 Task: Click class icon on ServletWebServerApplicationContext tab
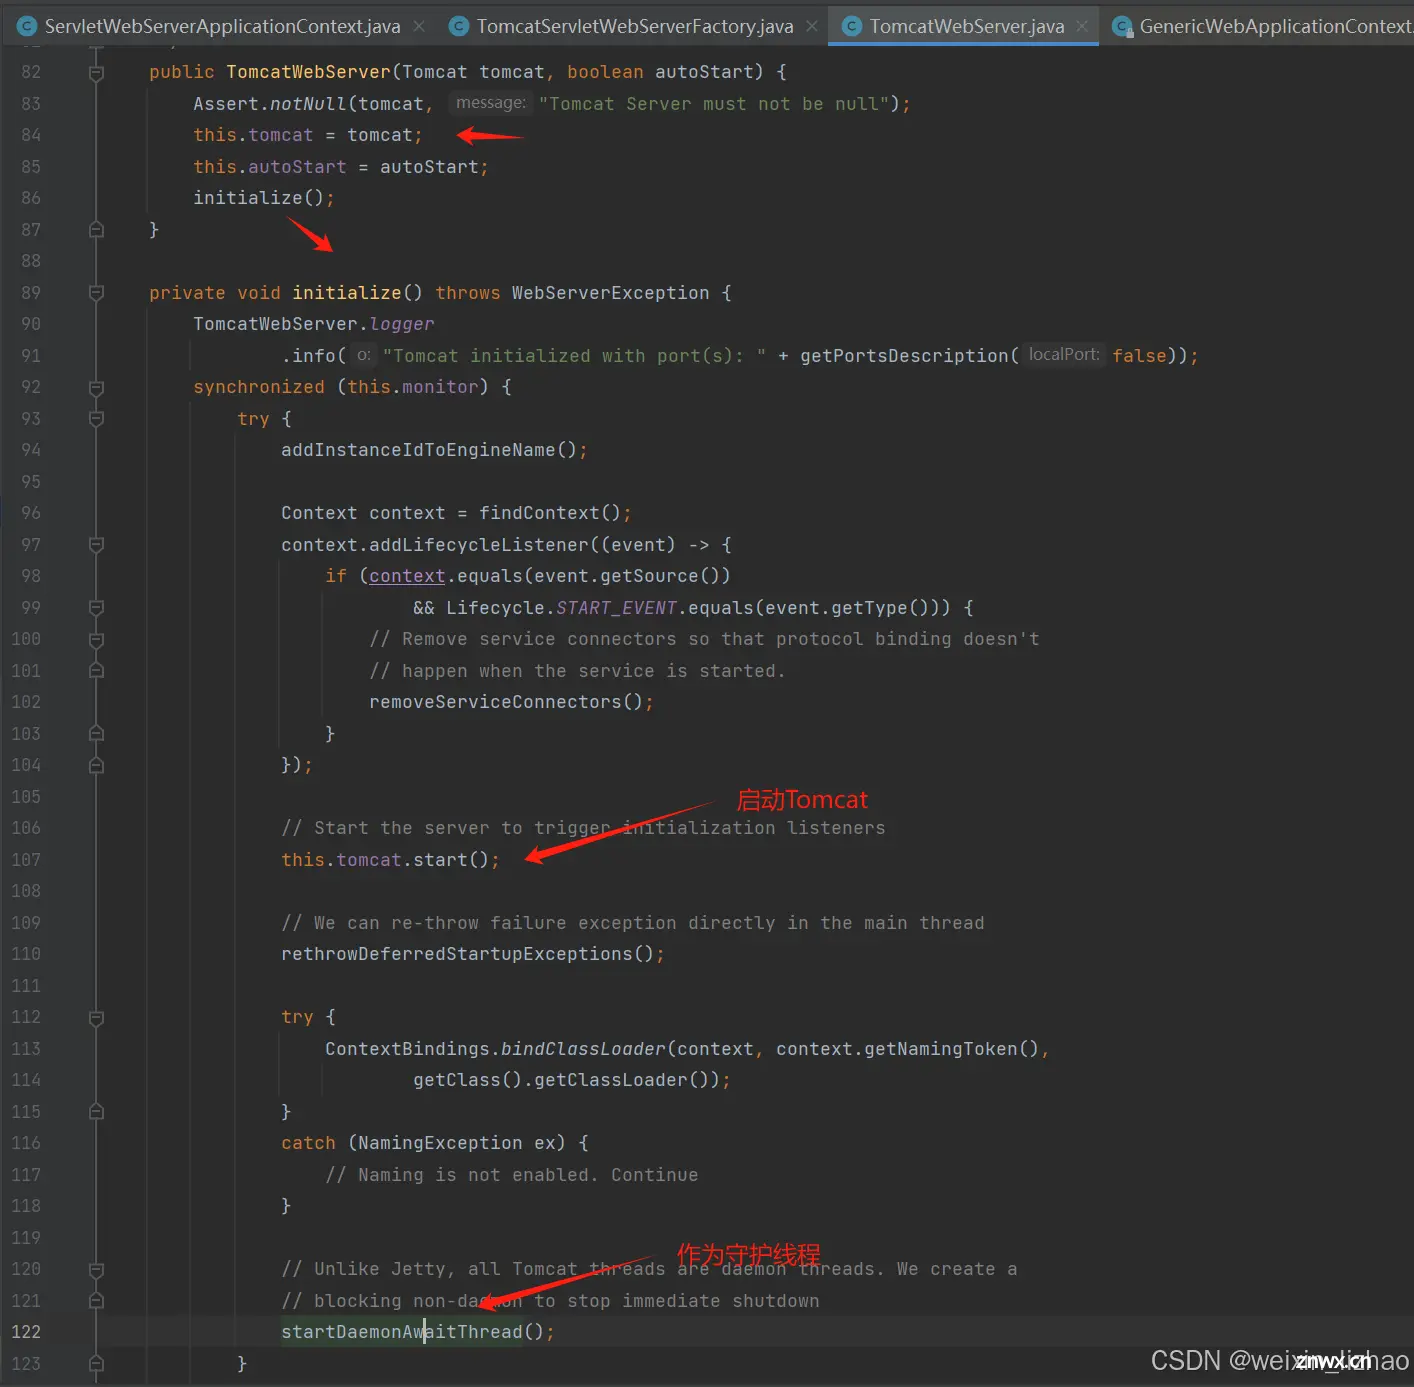28,27
